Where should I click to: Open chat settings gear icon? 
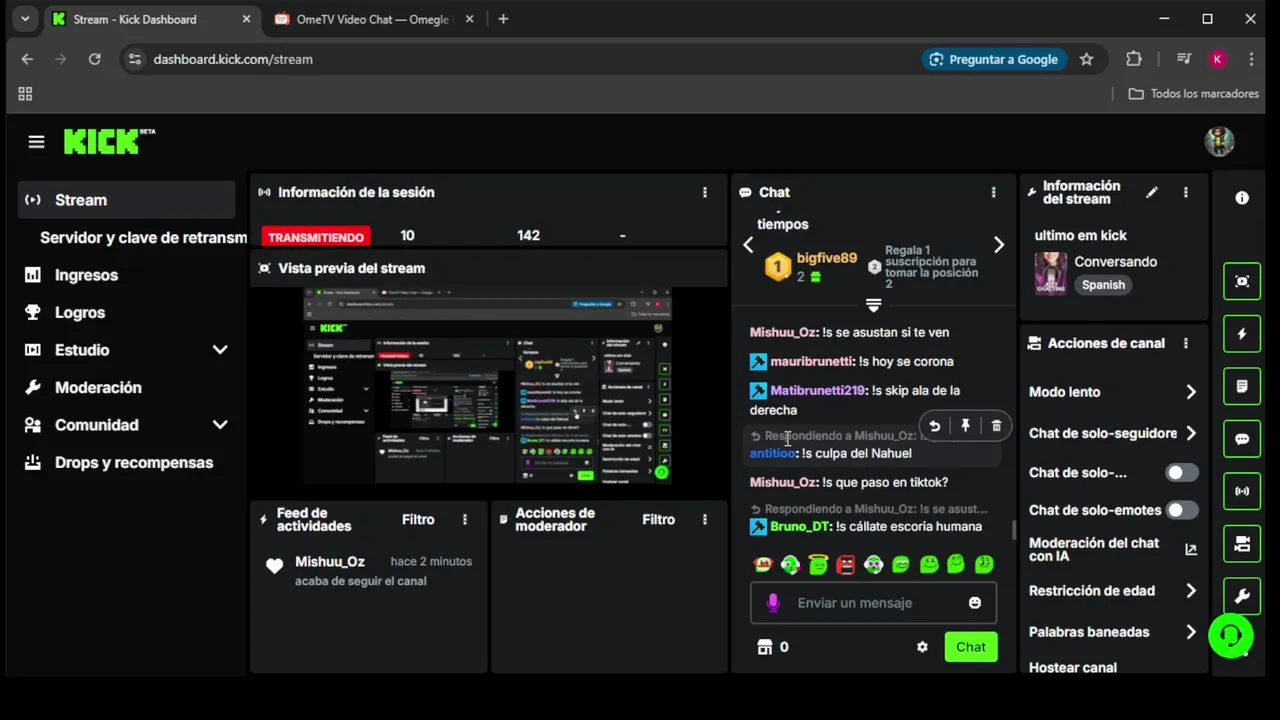tap(922, 647)
